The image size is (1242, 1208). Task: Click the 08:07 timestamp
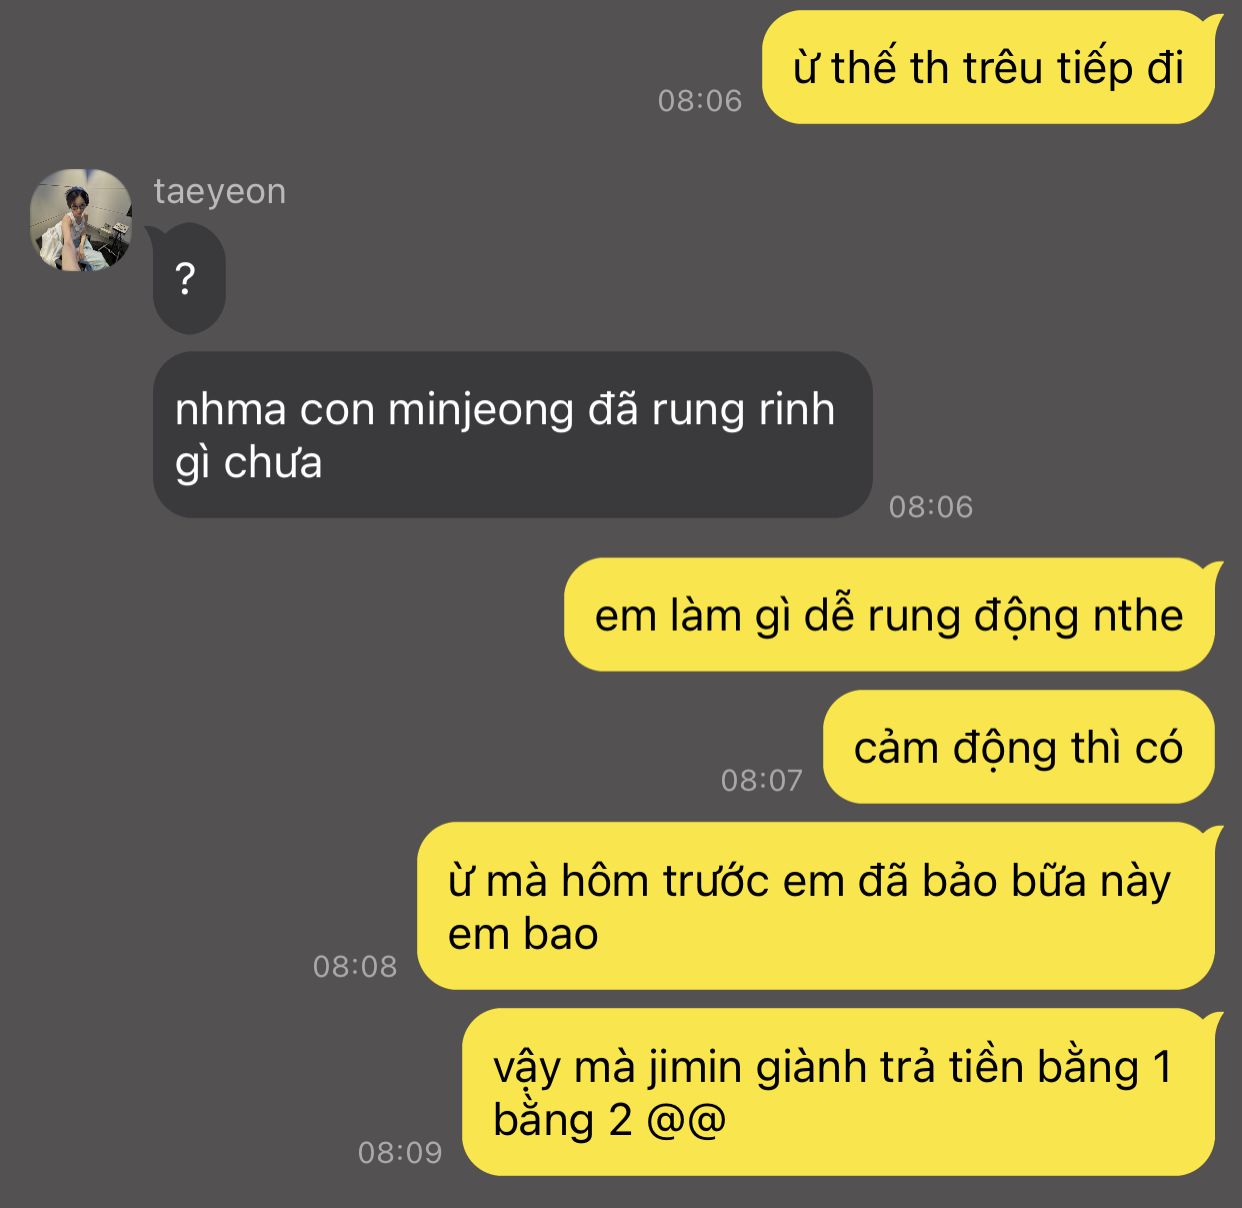tap(762, 780)
